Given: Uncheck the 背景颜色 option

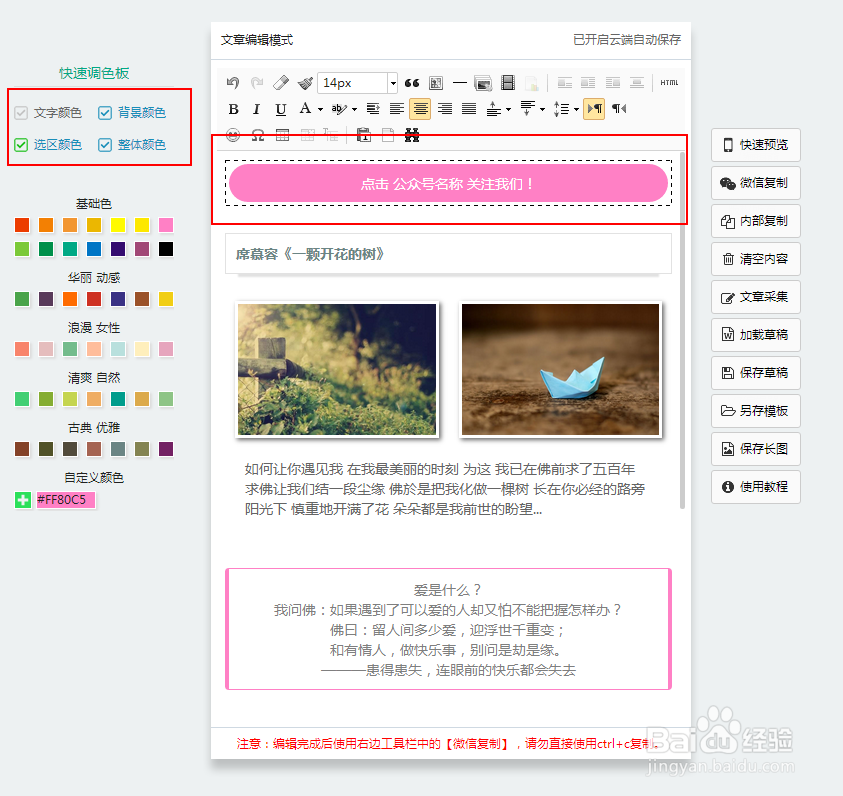Looking at the screenshot, I should point(103,112).
